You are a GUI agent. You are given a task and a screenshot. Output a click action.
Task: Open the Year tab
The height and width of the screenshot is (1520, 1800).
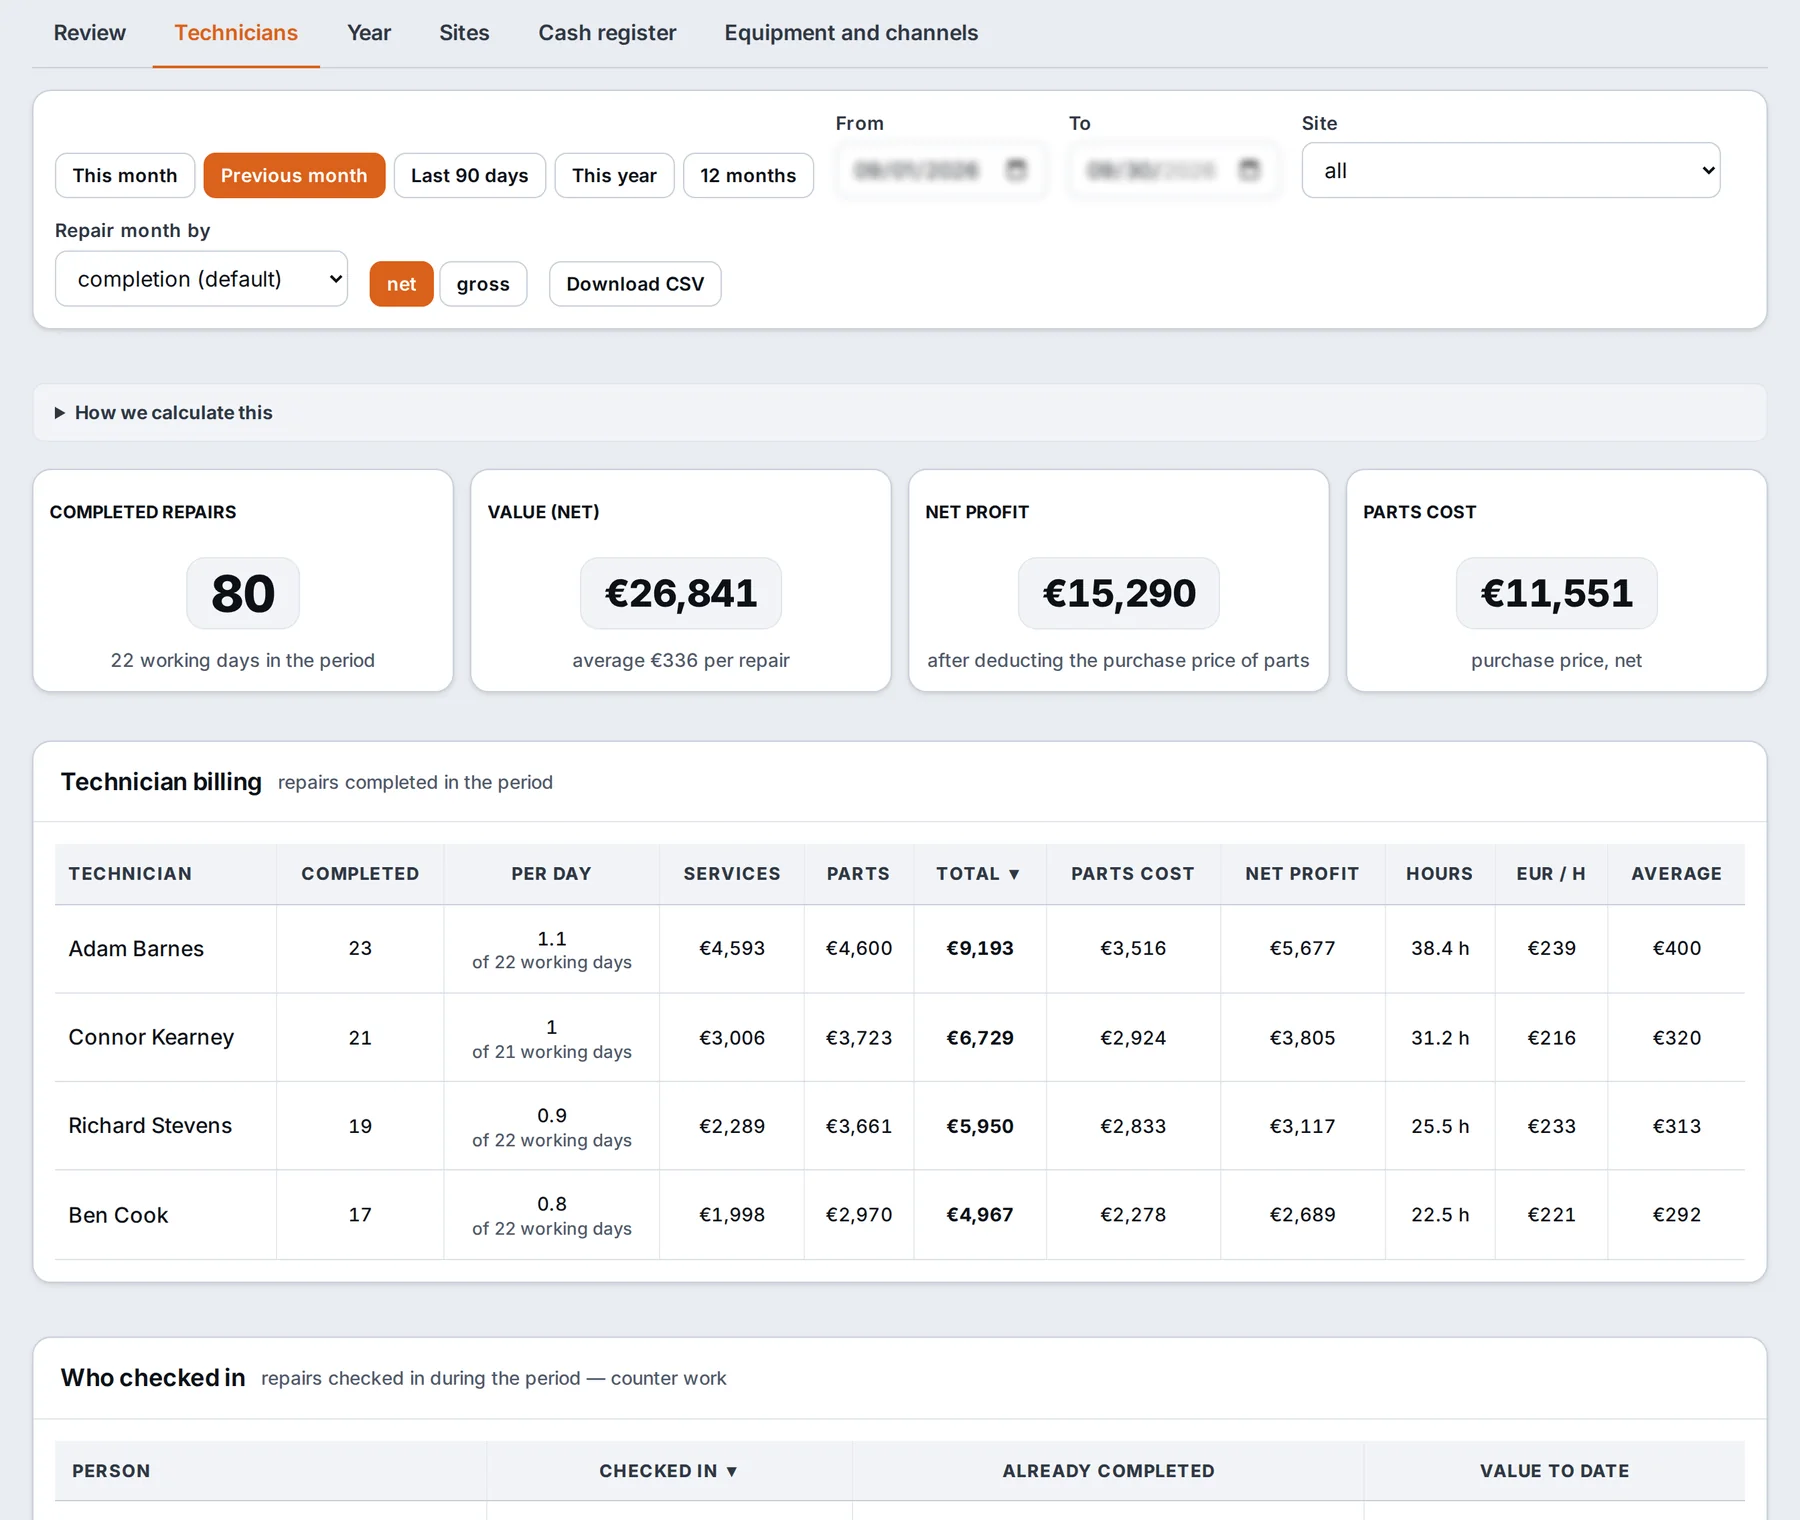pos(369,33)
